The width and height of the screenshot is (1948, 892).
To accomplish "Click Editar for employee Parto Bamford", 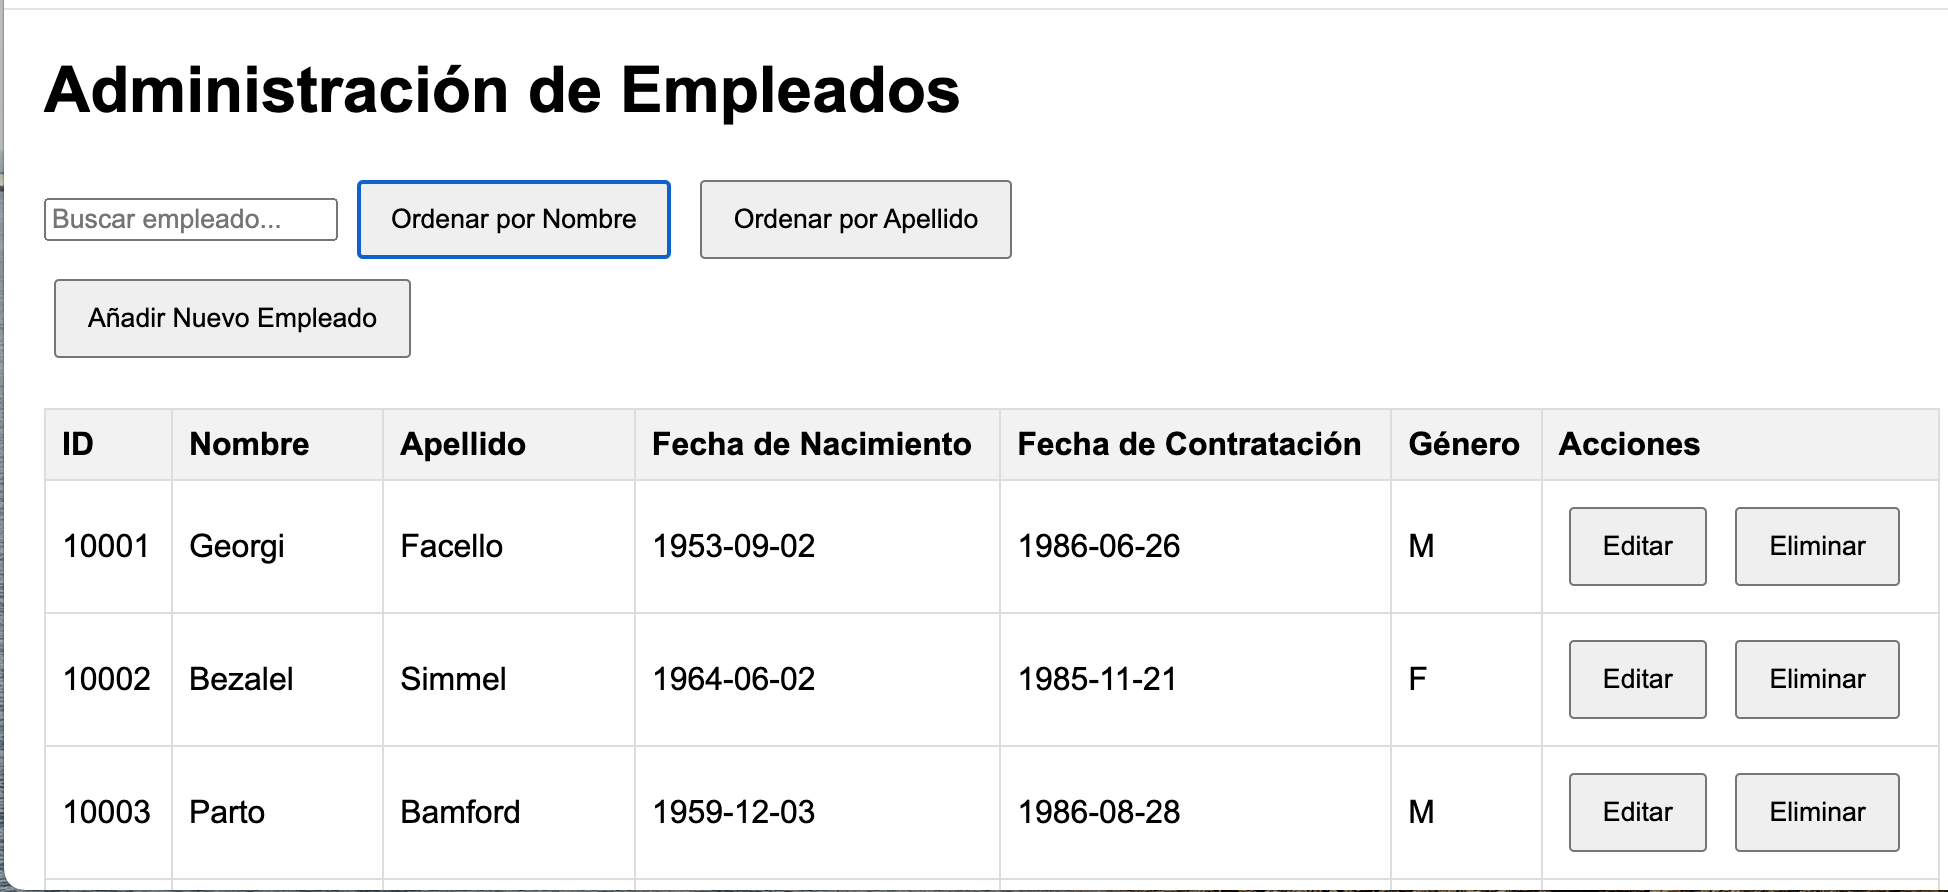I will tap(1636, 812).
